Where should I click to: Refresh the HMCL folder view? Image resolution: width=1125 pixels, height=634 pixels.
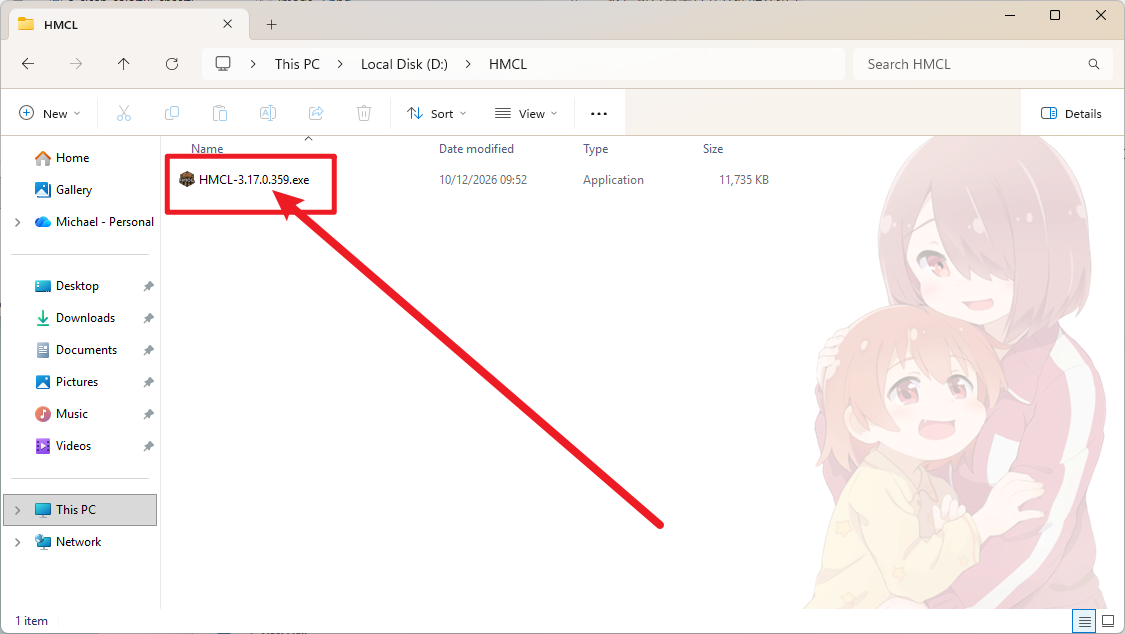click(x=171, y=64)
